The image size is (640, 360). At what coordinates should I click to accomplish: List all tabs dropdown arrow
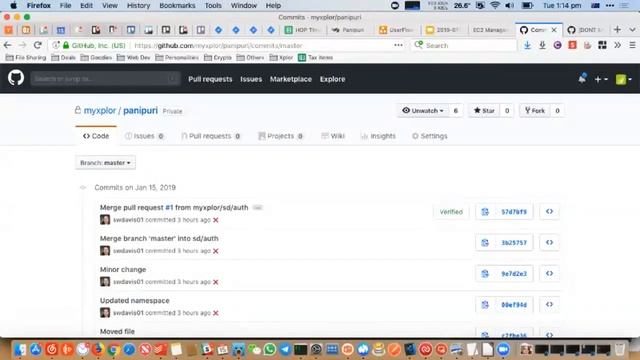[632, 30]
